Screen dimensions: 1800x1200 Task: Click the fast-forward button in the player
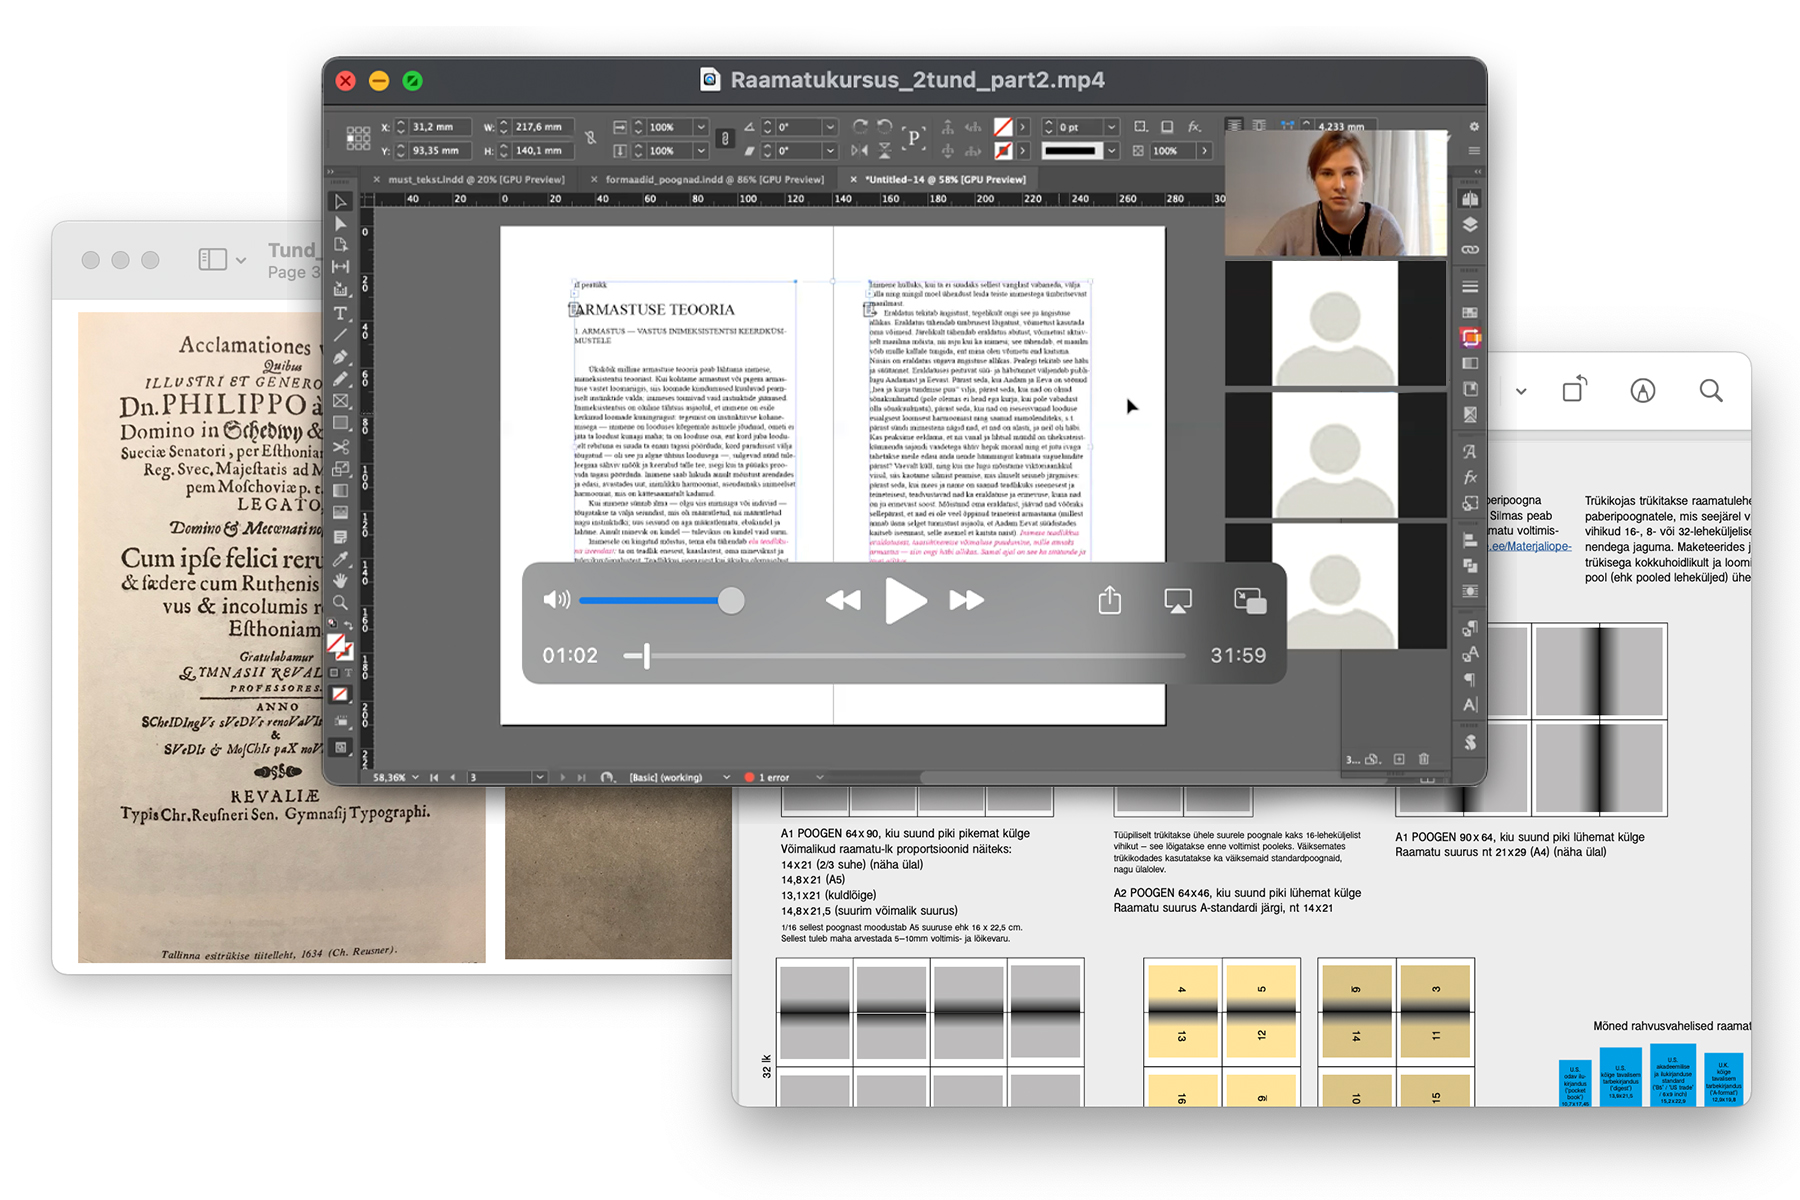point(966,600)
